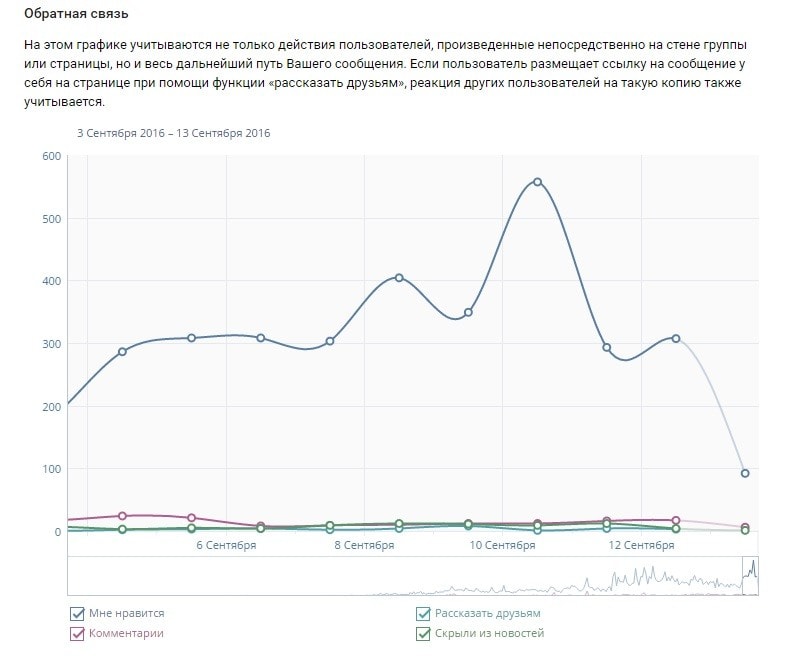Click the "8 Сентября" axis label
Viewport: 785px width, 663px height.
coord(365,545)
